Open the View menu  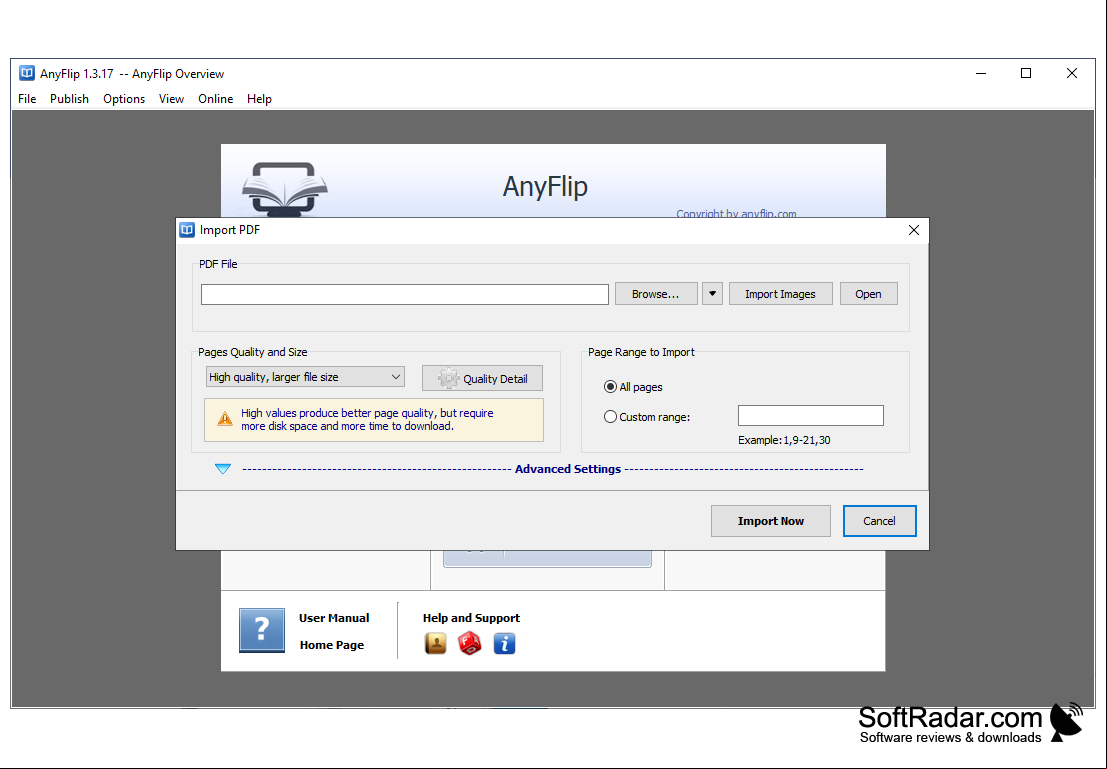pos(171,99)
